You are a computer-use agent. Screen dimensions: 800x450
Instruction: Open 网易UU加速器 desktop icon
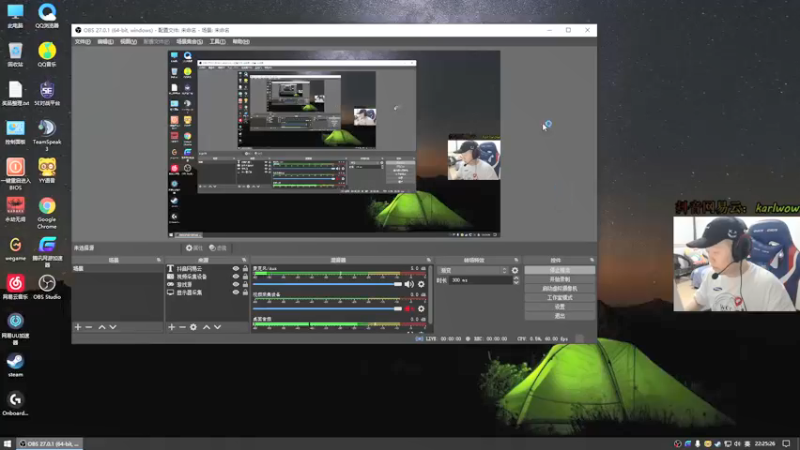click(15, 329)
